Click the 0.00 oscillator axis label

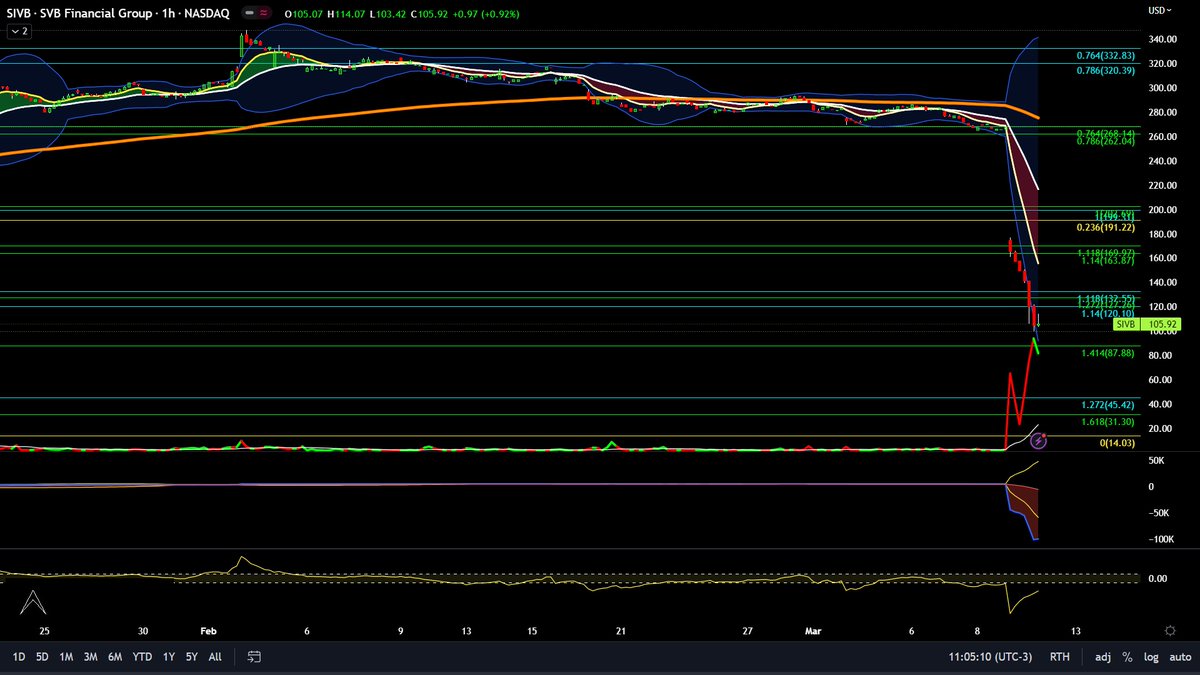point(1156,579)
